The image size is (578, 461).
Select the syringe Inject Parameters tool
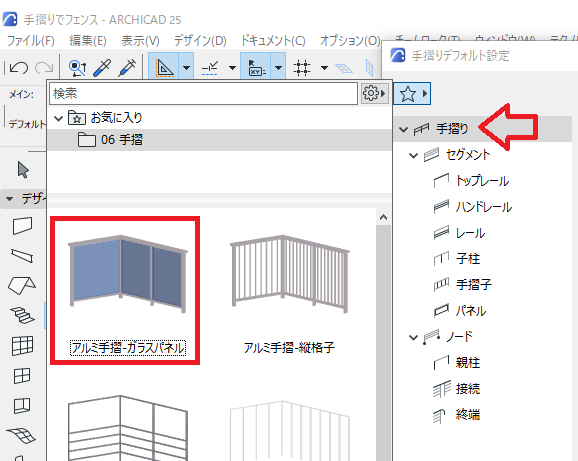click(127, 67)
